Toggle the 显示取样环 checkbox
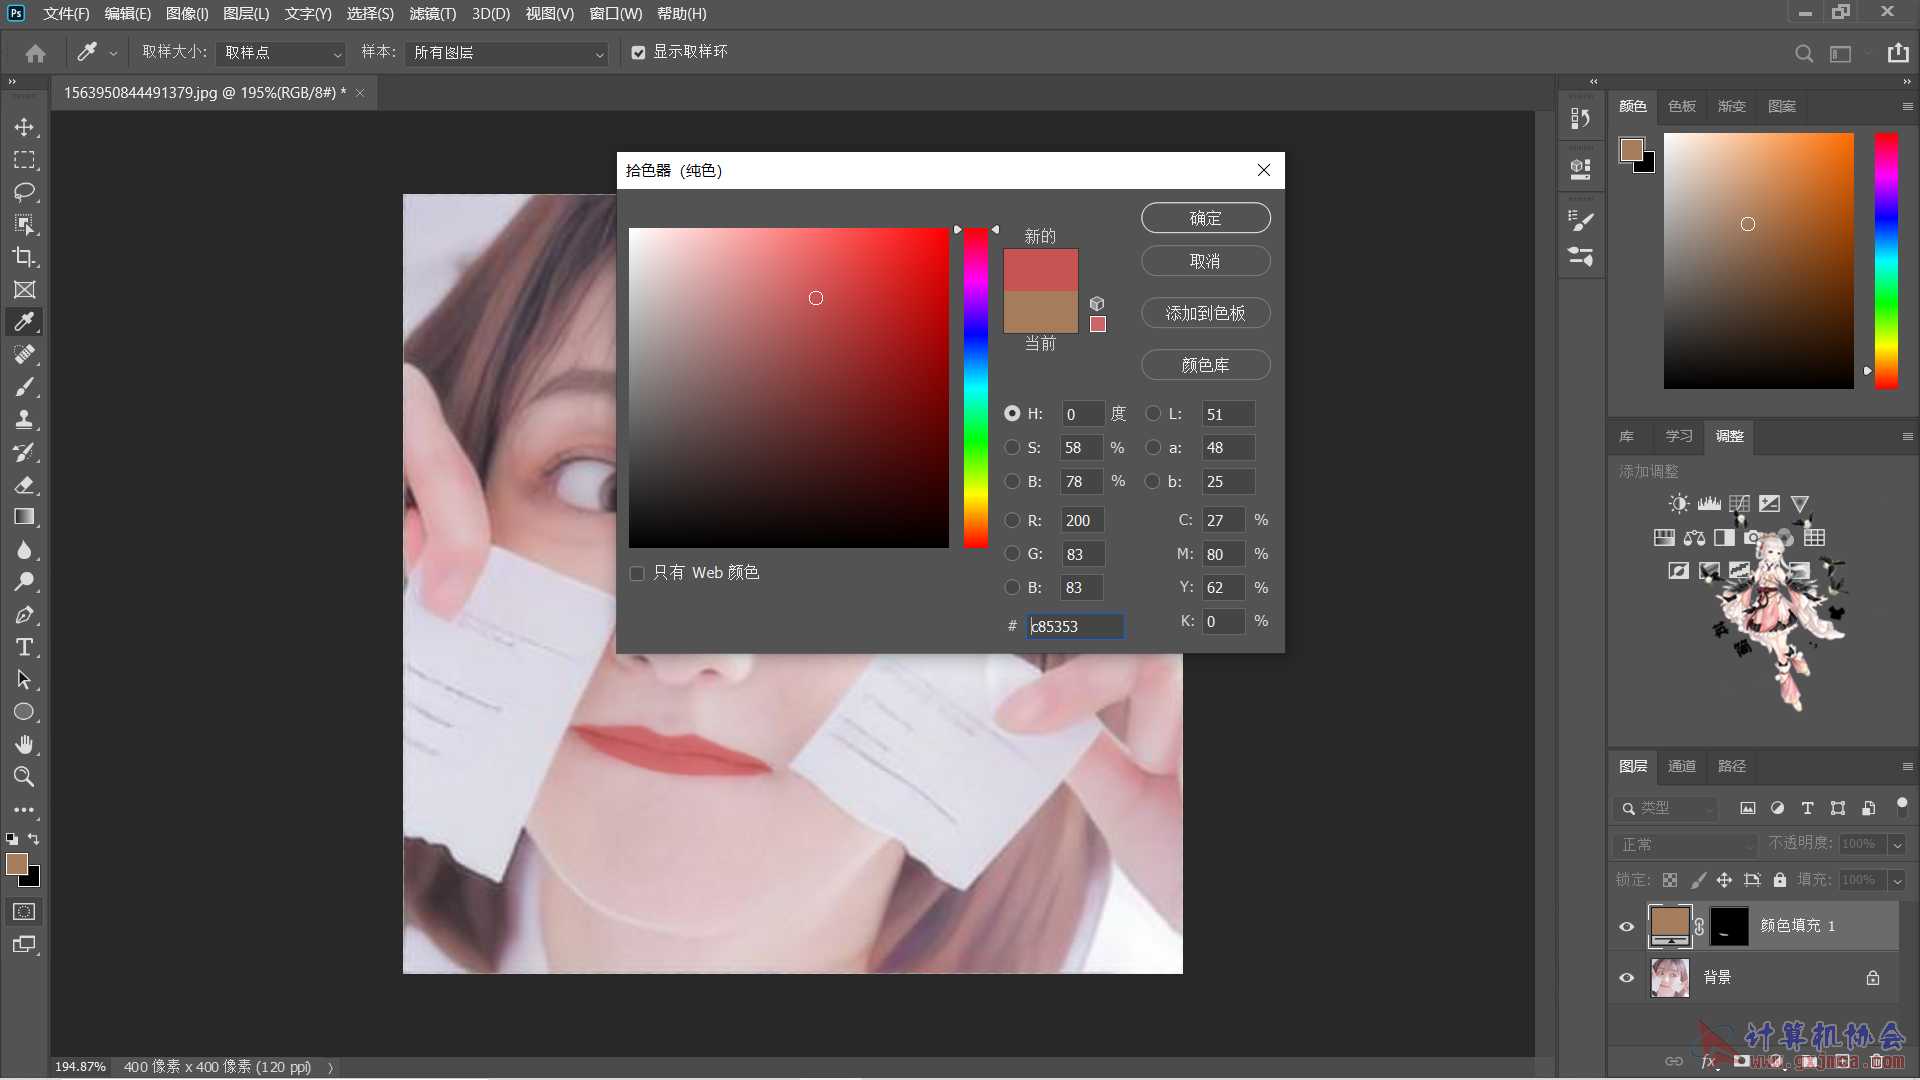The height and width of the screenshot is (1080, 1920). 638,53
